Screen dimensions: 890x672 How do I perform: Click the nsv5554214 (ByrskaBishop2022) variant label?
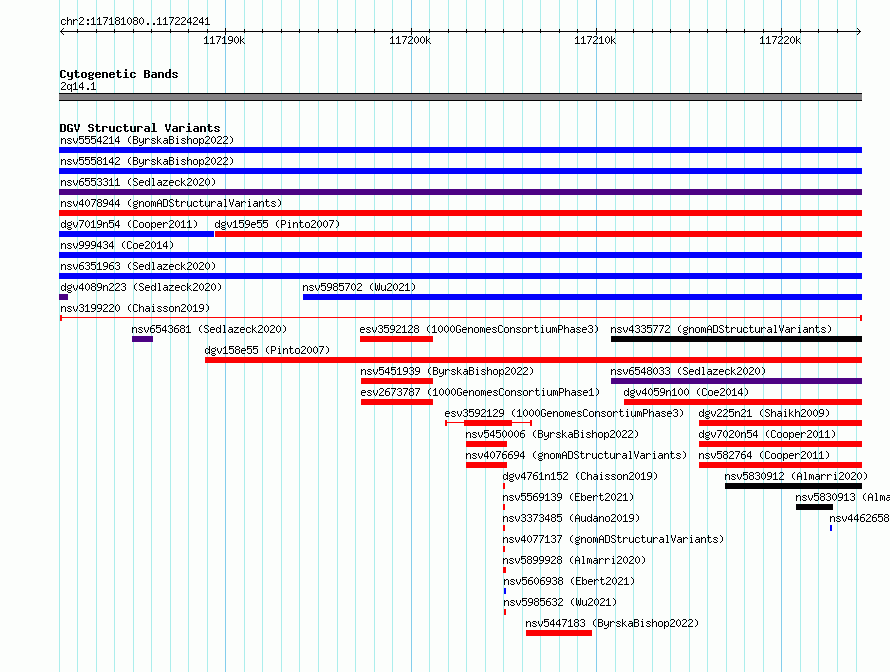coord(147,140)
